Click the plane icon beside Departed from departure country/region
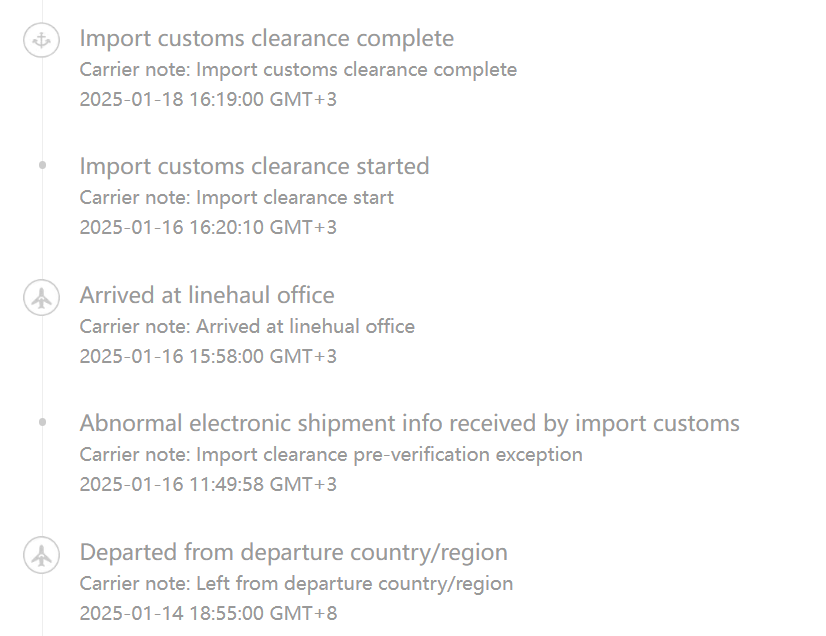826x636 pixels. tap(41, 554)
